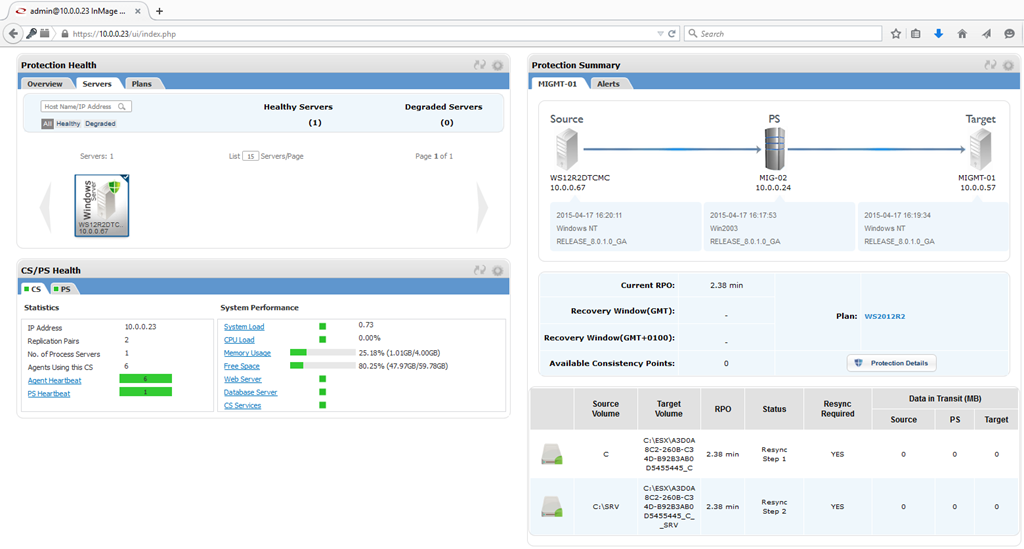
Task: Select the All servers filter
Action: click(x=47, y=124)
